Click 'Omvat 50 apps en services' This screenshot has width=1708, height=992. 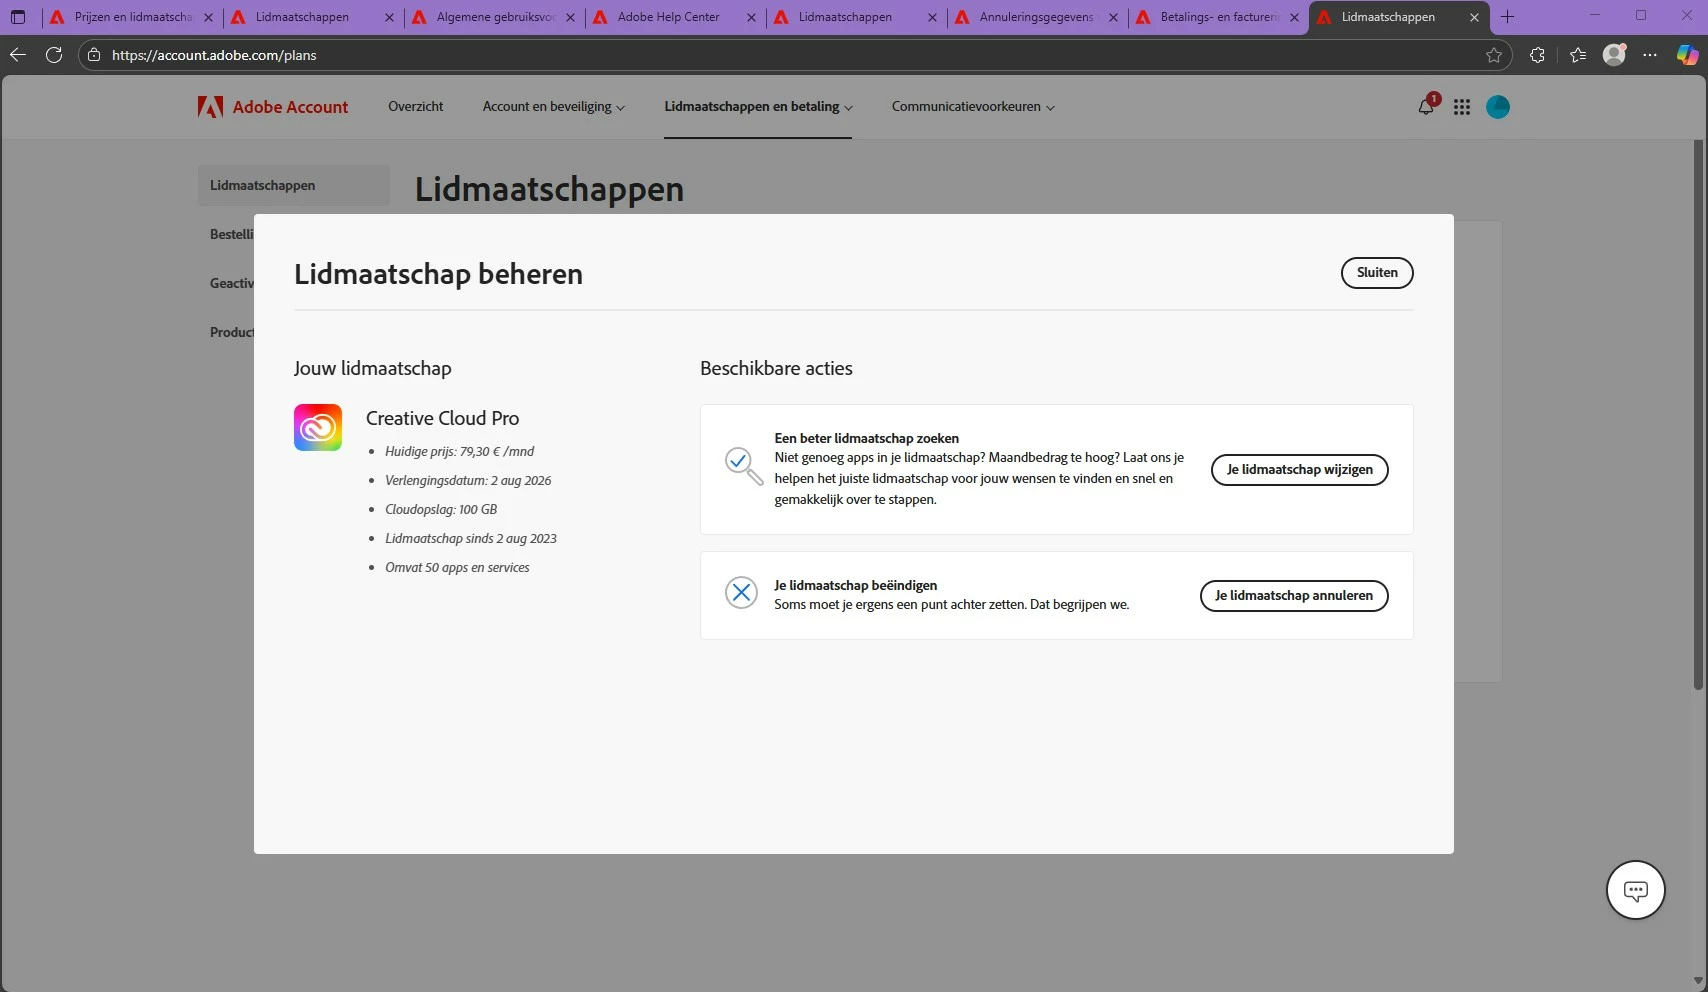point(457,568)
